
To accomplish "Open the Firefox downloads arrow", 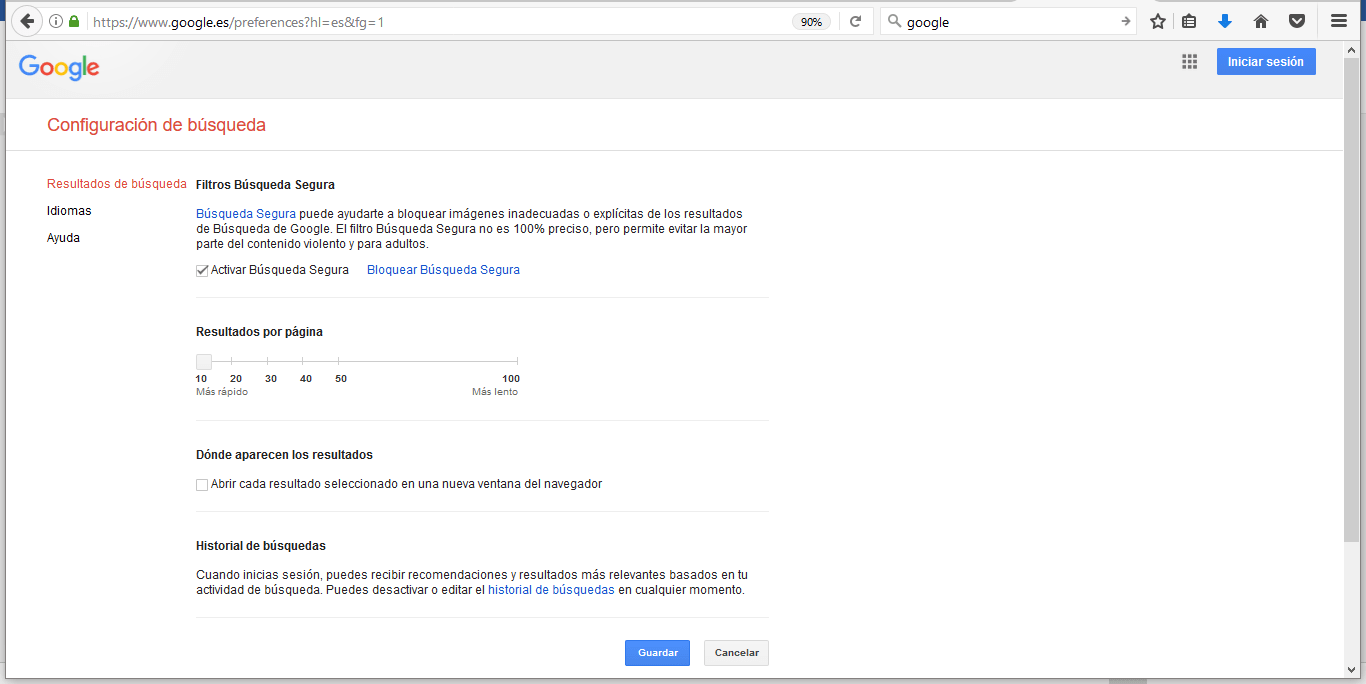I will (x=1224, y=21).
